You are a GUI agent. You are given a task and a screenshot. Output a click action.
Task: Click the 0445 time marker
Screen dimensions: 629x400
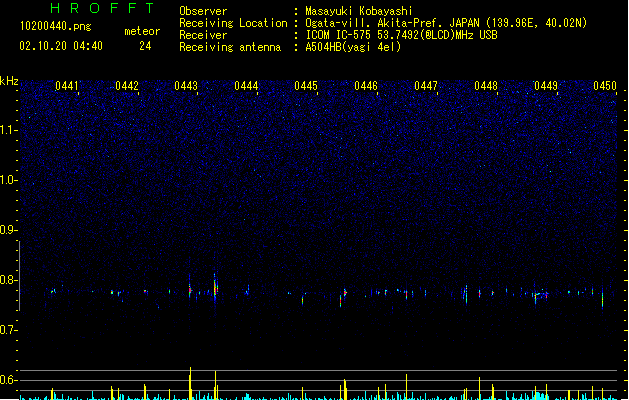306,86
